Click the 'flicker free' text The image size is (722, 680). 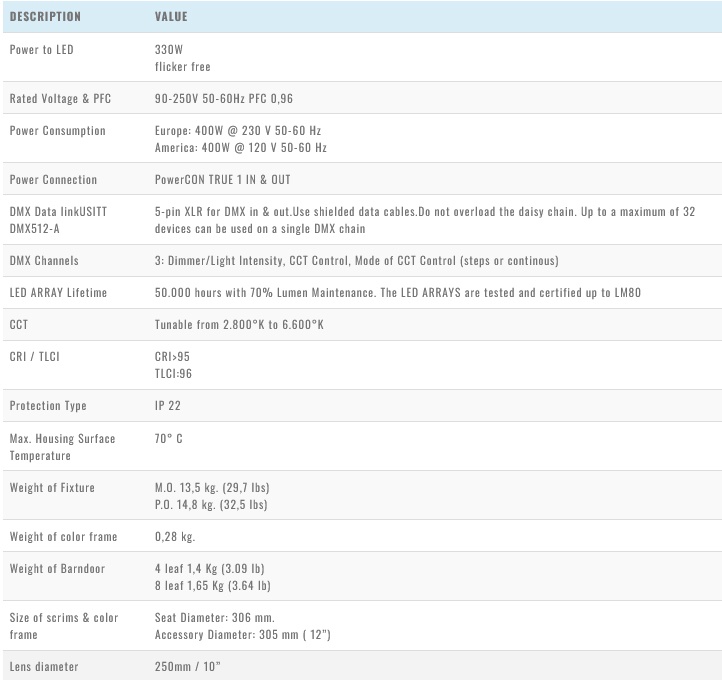[182, 66]
